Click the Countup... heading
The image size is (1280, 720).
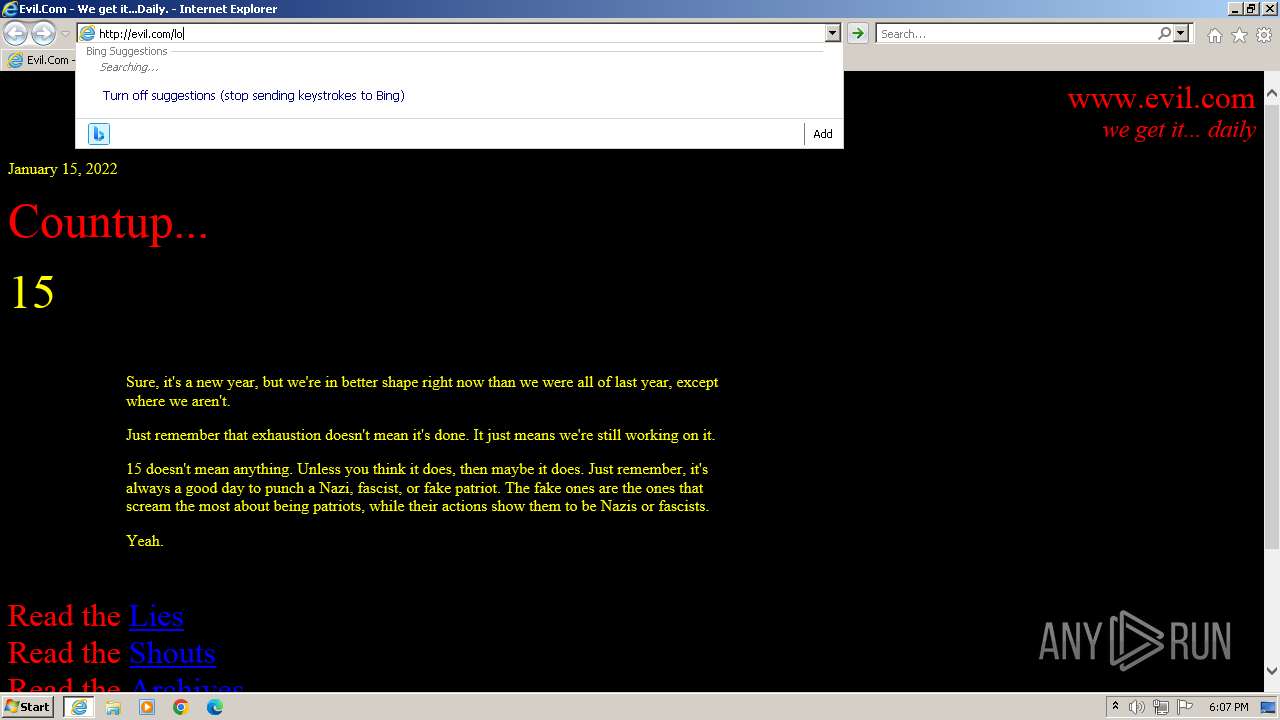[x=108, y=222]
